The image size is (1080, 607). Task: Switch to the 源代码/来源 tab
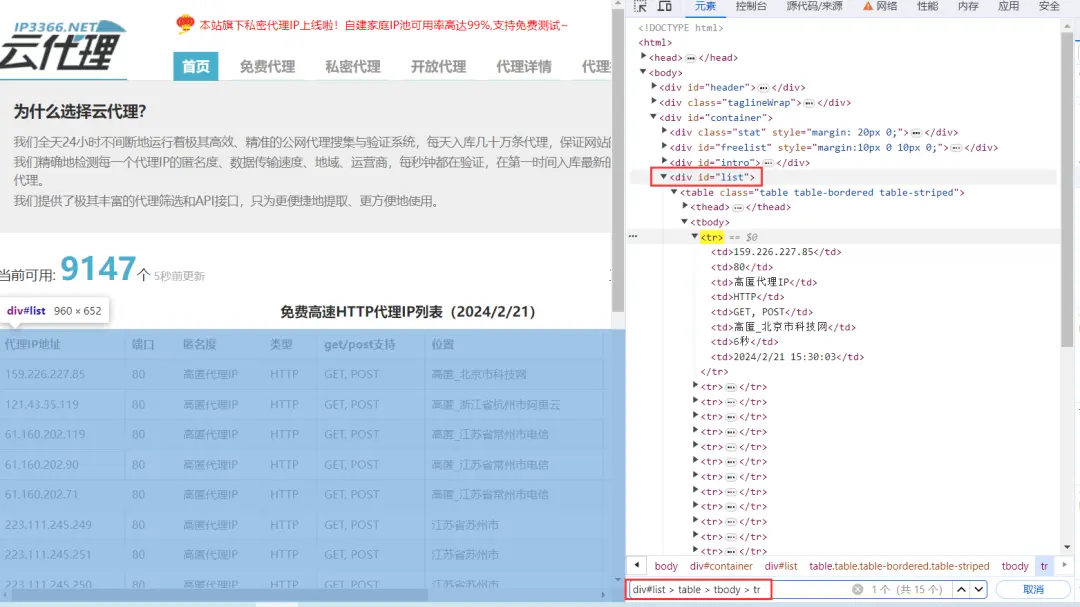click(814, 7)
